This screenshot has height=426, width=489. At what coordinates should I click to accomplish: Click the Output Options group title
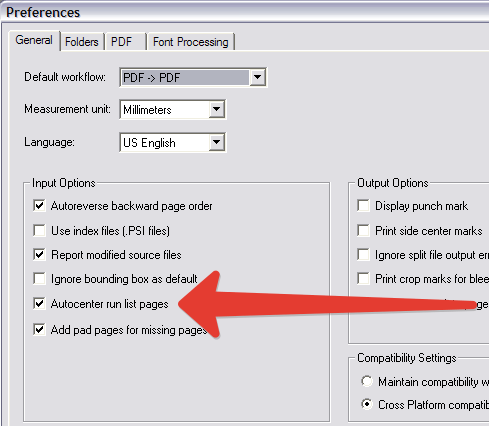pyautogui.click(x=393, y=183)
